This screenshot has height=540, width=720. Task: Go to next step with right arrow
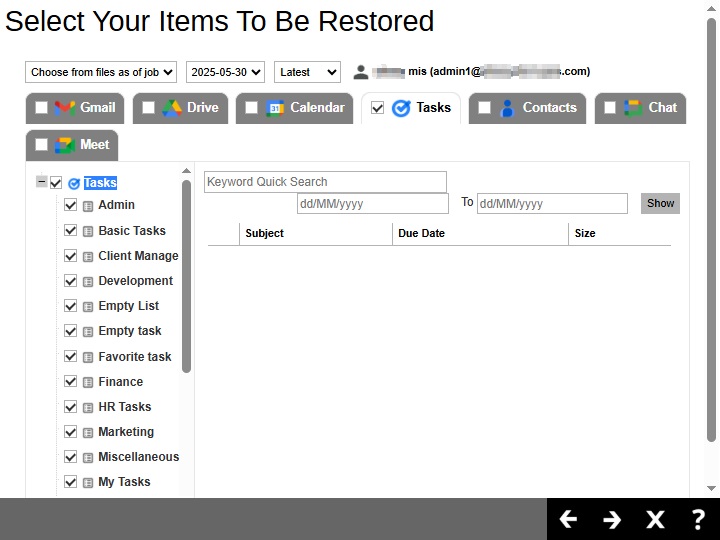pyautogui.click(x=612, y=519)
